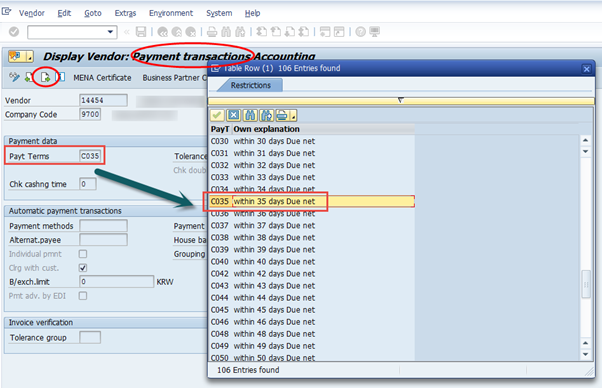Screen dimensions: 602x388
Task: Toggle the Clrg with cust. checkbox
Action: [83, 267]
